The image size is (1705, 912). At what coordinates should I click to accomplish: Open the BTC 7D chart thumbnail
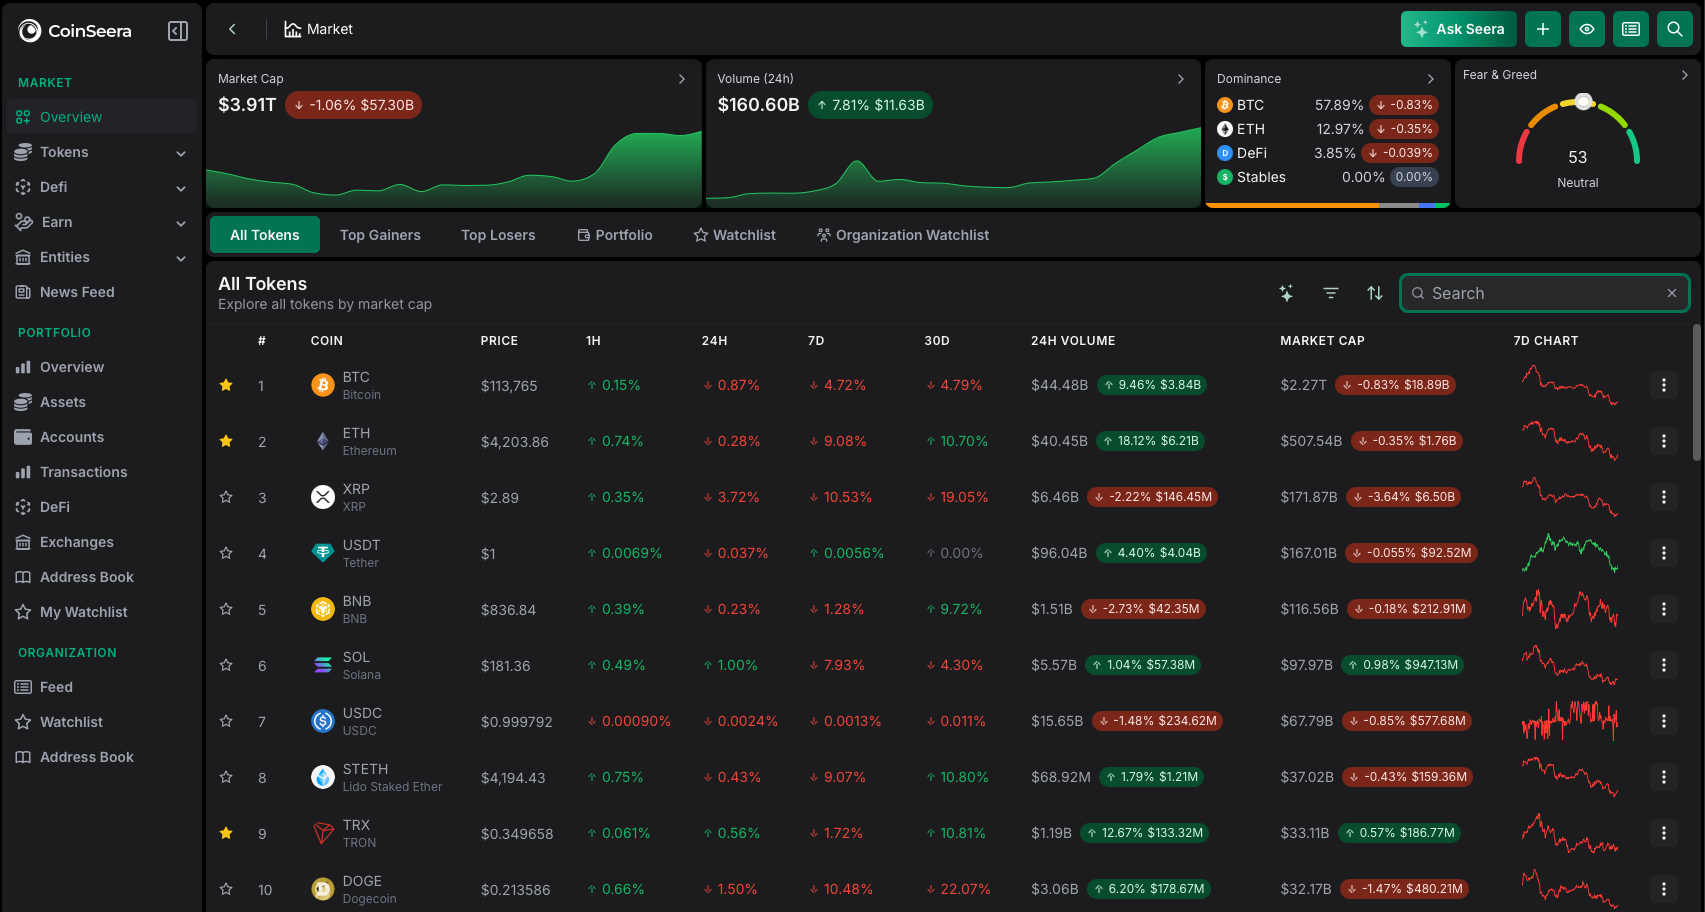1569,385
